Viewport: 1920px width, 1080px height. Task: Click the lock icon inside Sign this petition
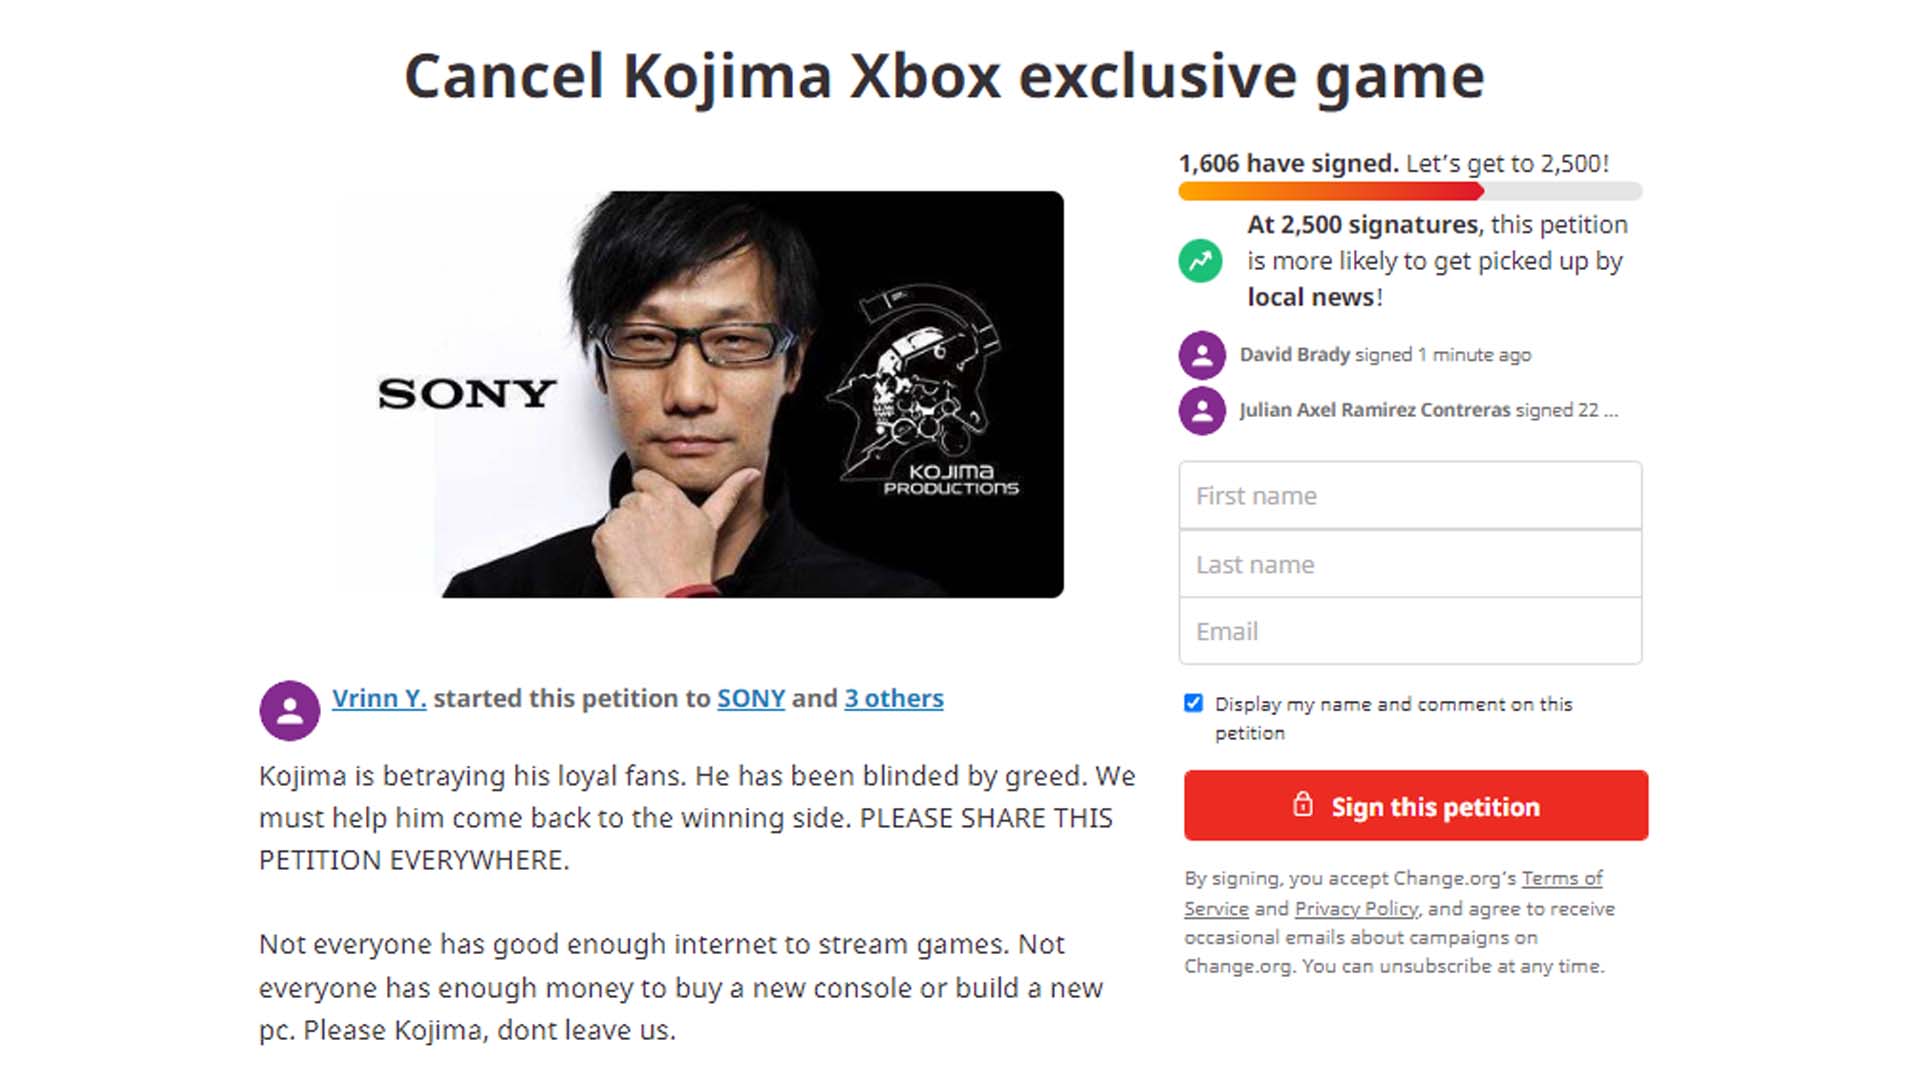click(x=1307, y=806)
